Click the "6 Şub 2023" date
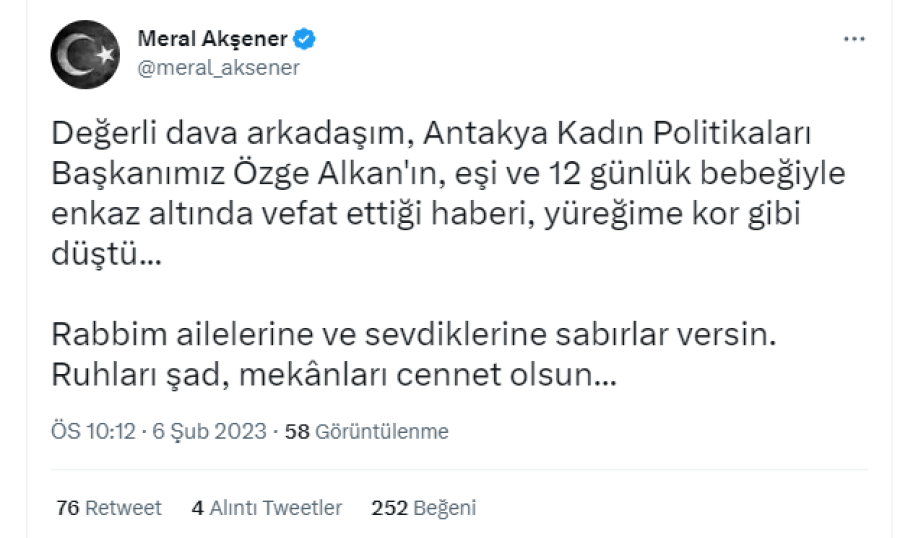 [x=210, y=432]
